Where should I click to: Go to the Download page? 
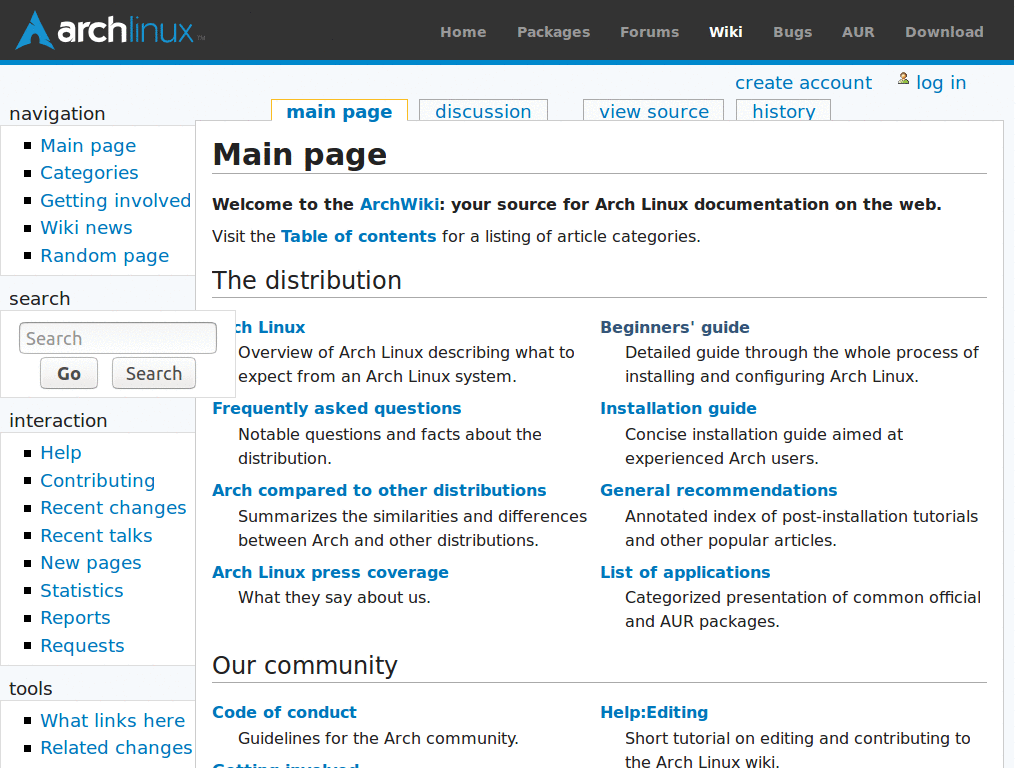tap(944, 32)
